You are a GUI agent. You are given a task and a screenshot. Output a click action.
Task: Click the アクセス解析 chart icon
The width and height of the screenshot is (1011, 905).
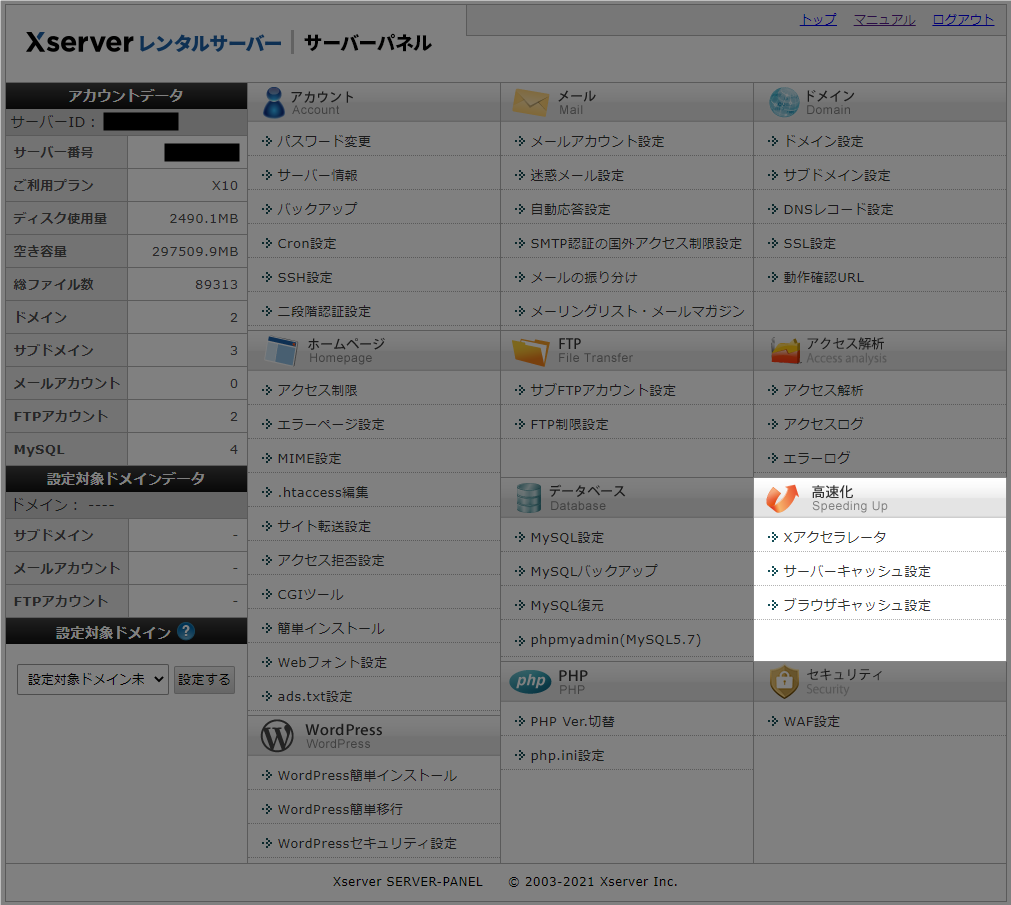(x=785, y=351)
